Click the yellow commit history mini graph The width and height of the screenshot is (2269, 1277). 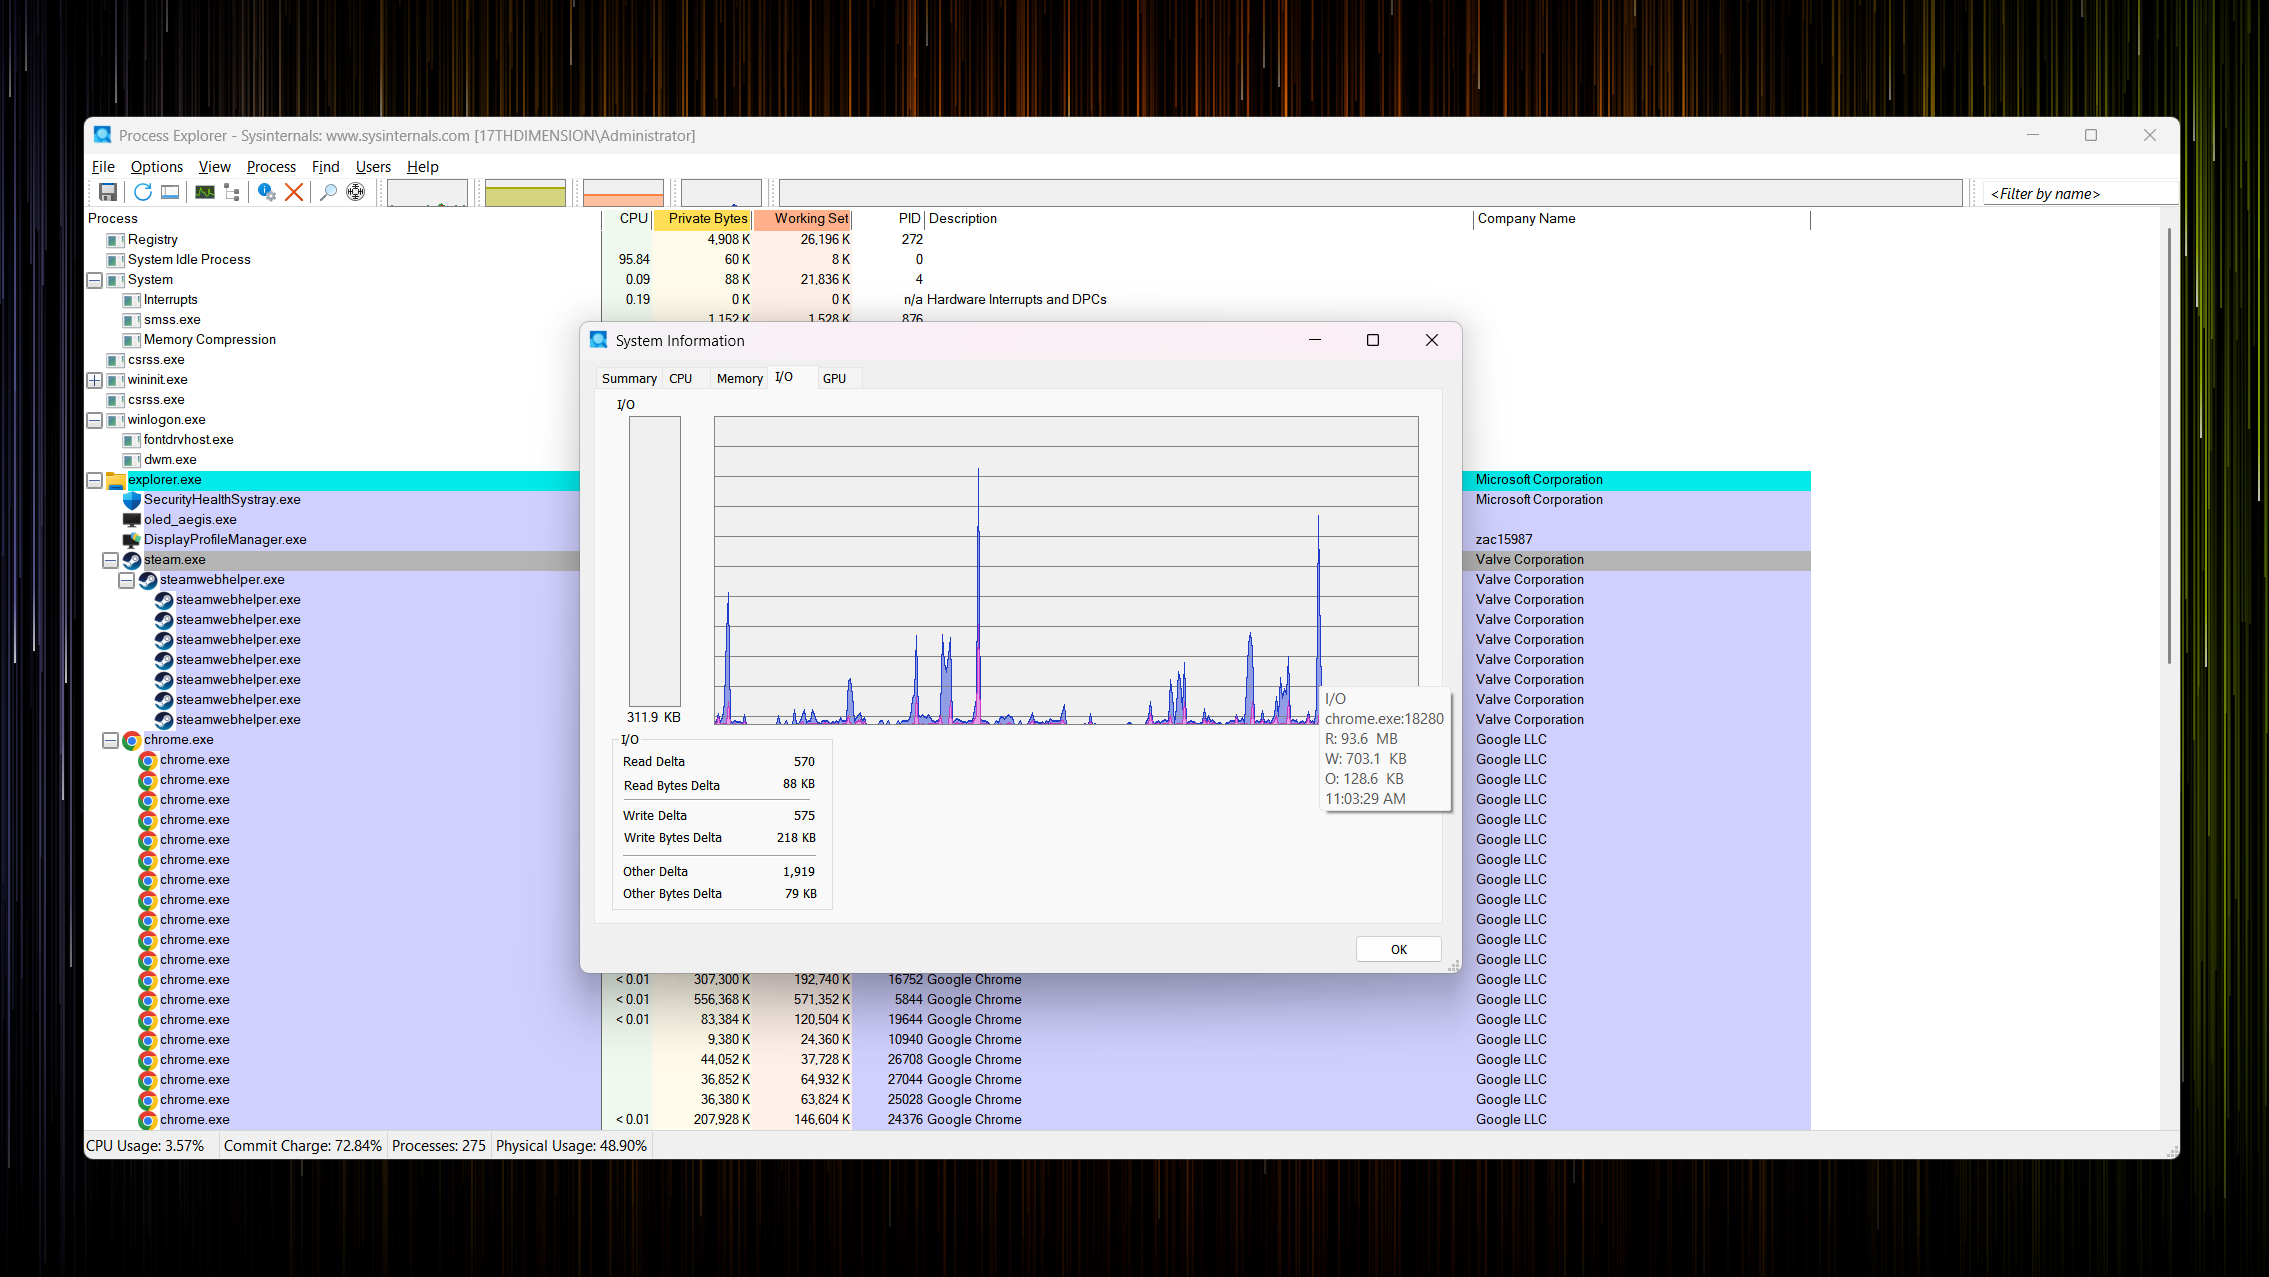pyautogui.click(x=525, y=192)
